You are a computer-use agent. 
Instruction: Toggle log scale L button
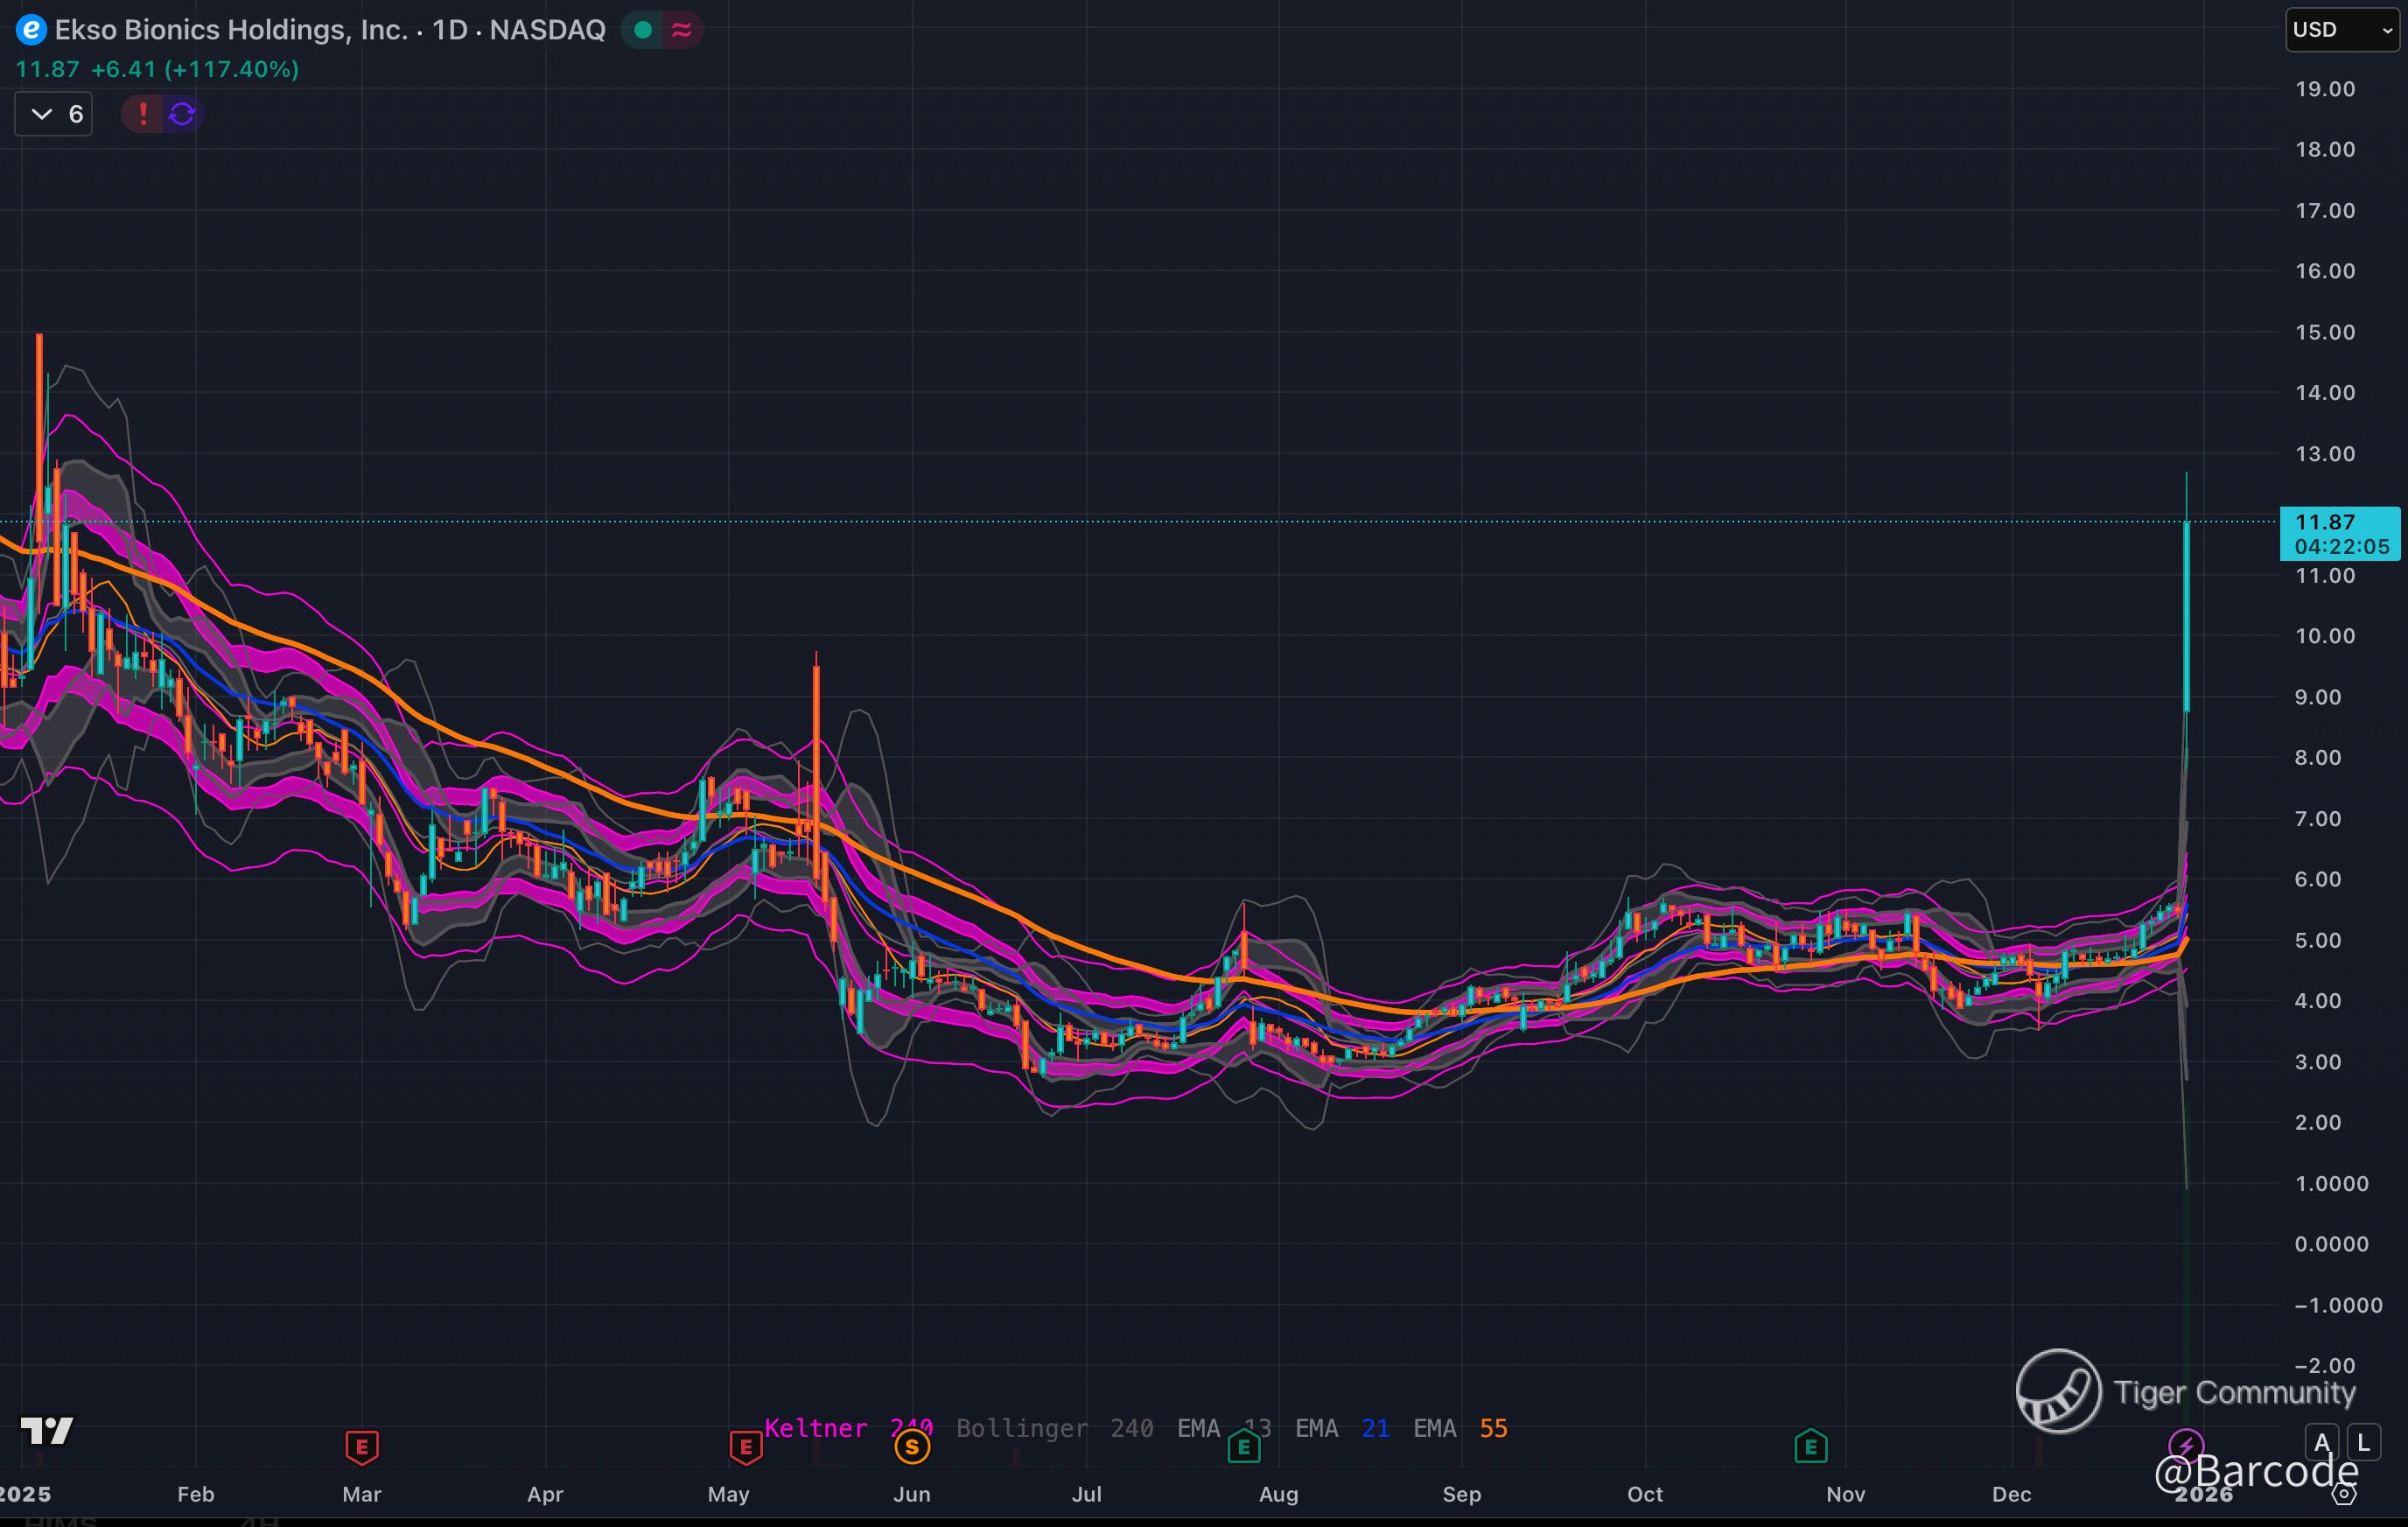[2363, 1443]
